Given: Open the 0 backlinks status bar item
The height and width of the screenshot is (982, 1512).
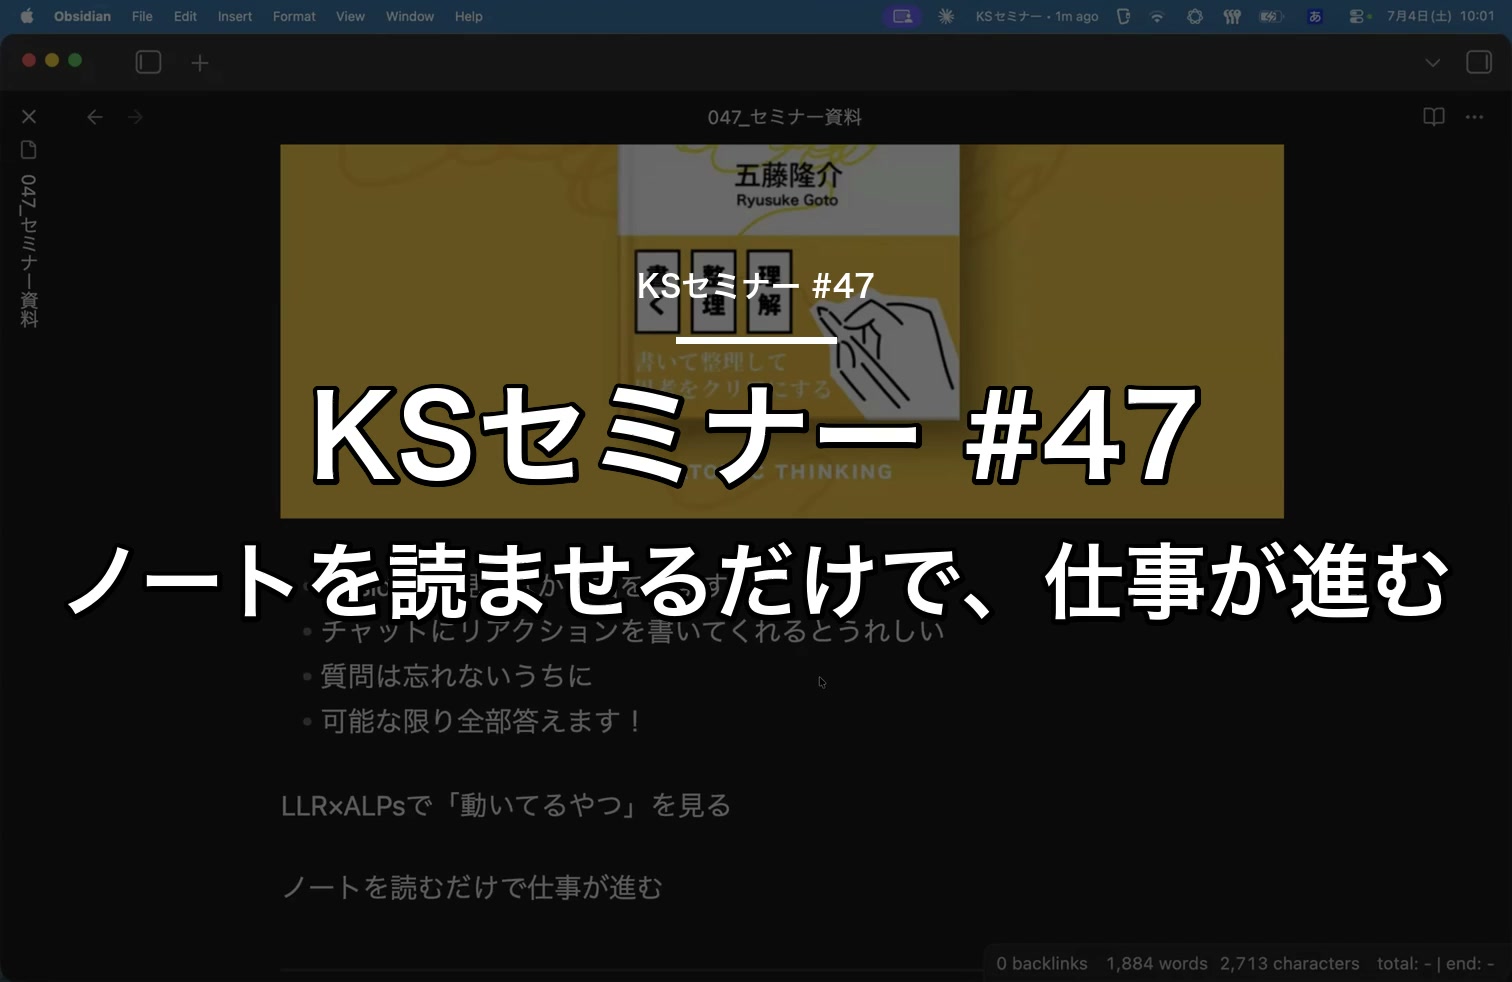Looking at the screenshot, I should 1041,964.
